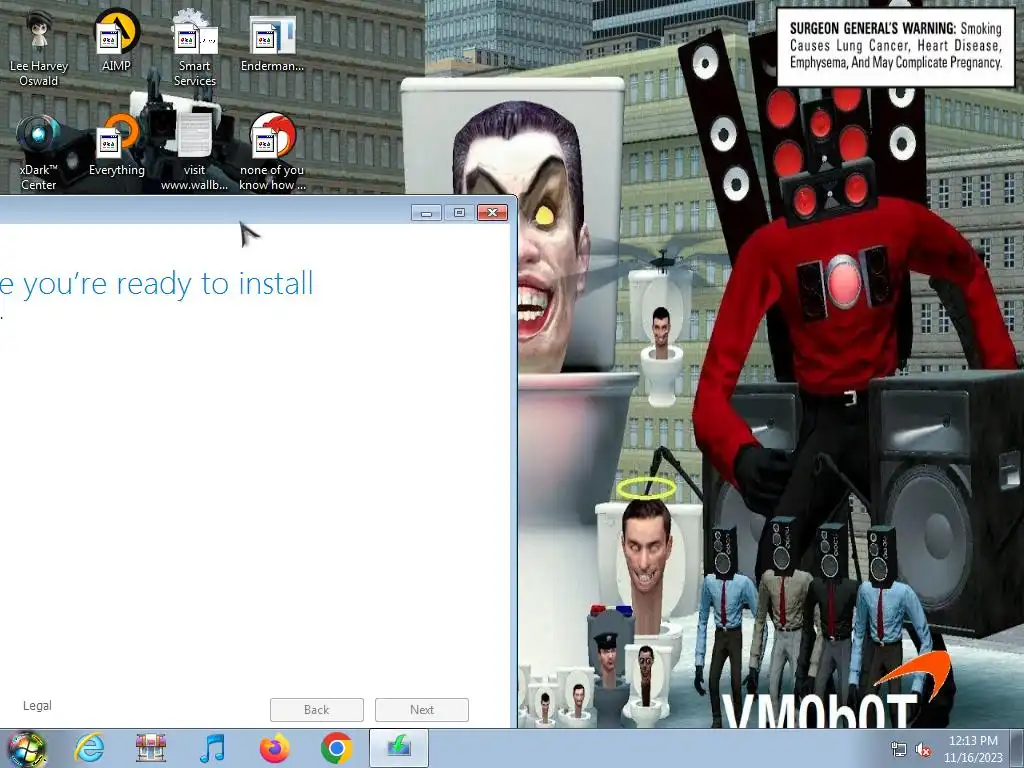Open the AIMP desktop shortcut

point(116,41)
